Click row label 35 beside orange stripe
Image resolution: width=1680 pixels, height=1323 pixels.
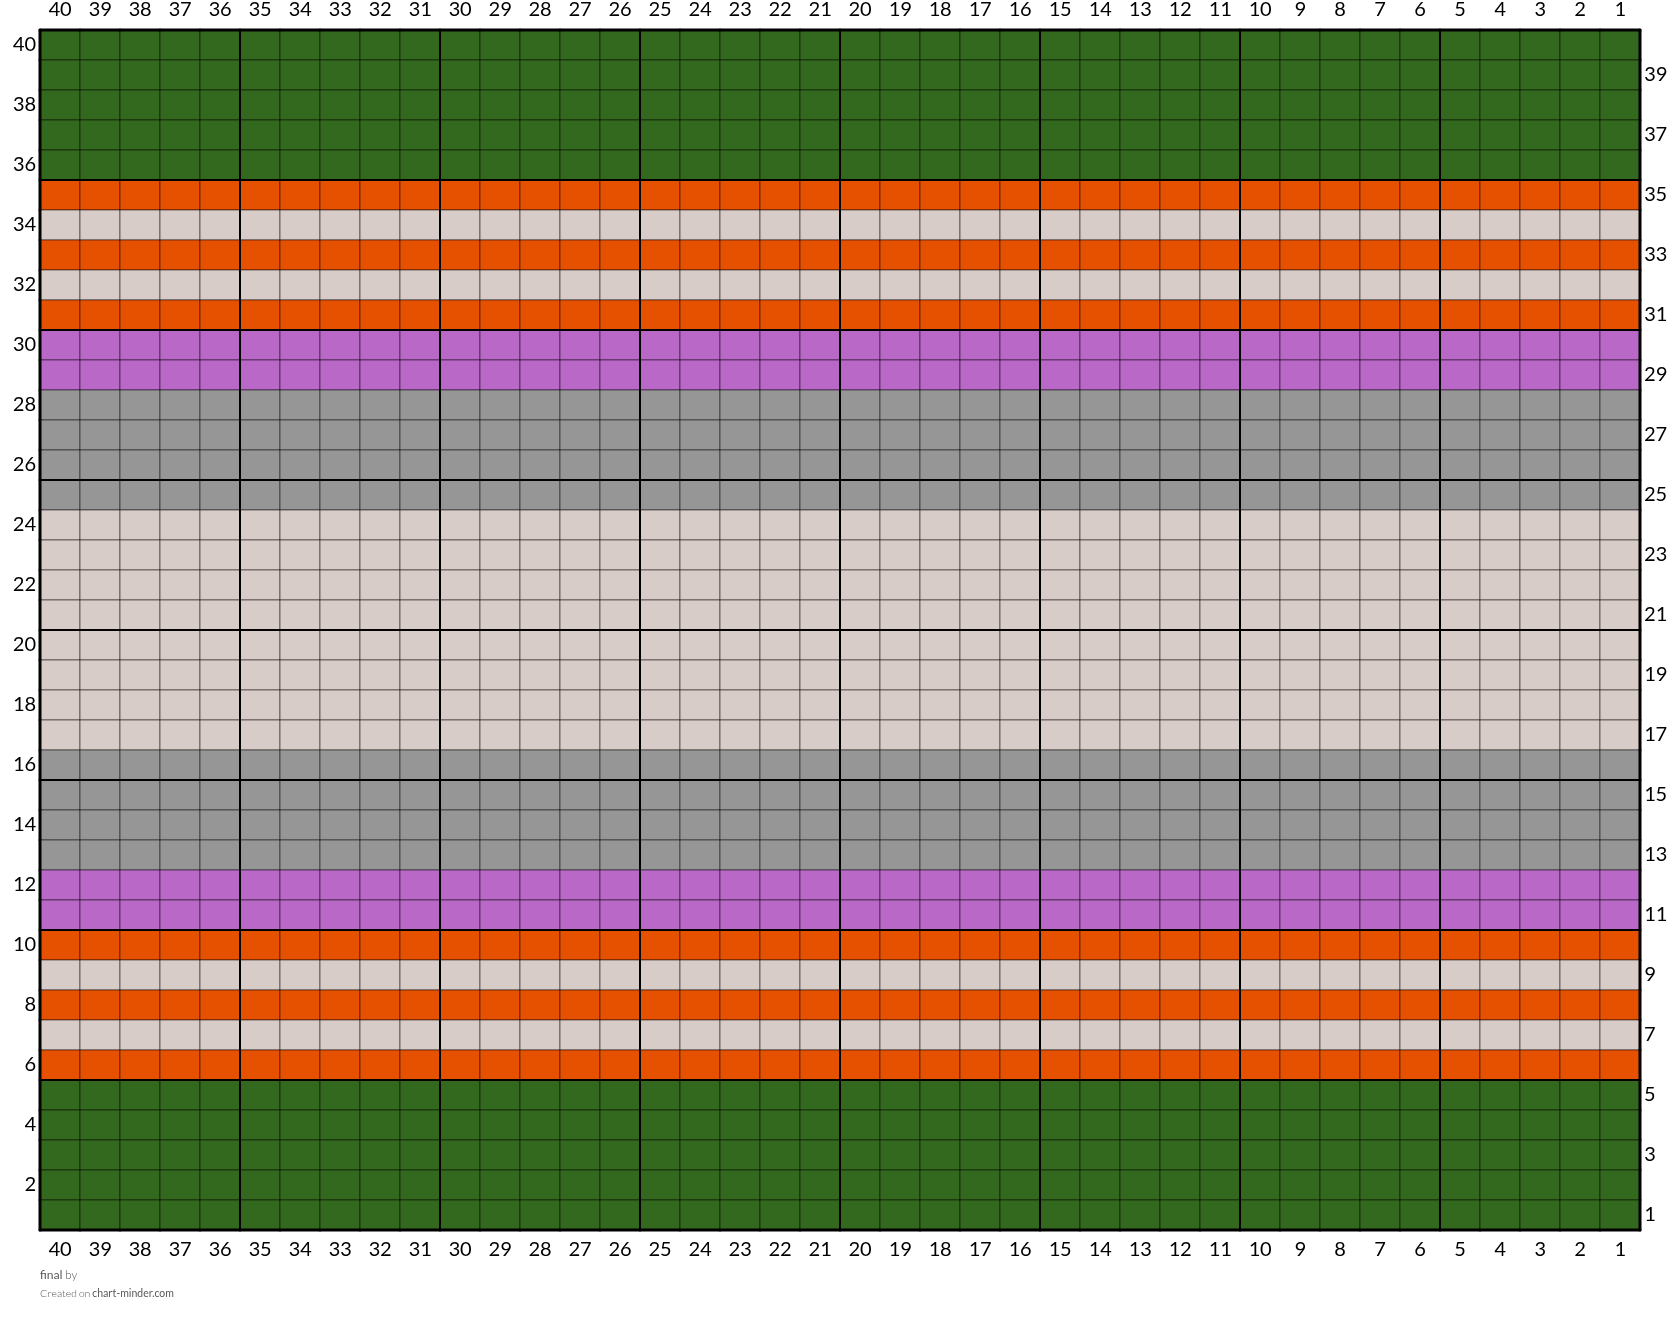click(1656, 194)
